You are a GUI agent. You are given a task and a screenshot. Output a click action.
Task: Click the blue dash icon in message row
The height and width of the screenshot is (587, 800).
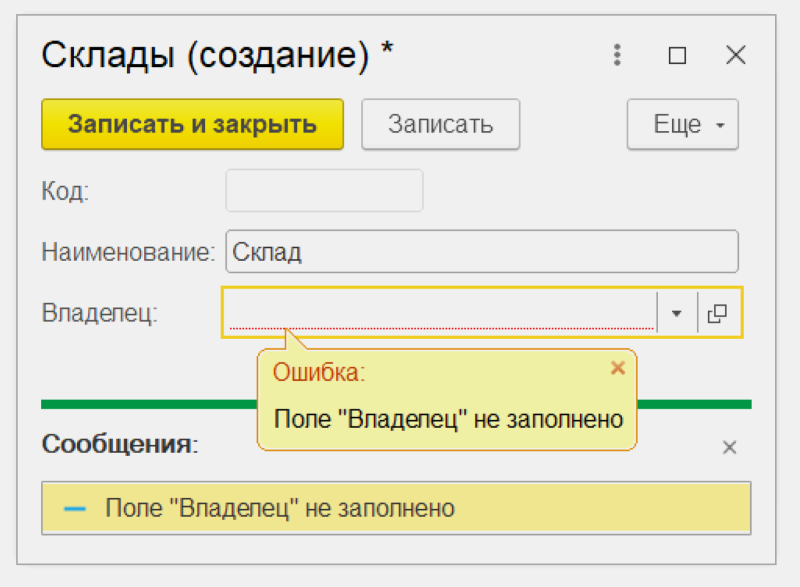(x=74, y=508)
